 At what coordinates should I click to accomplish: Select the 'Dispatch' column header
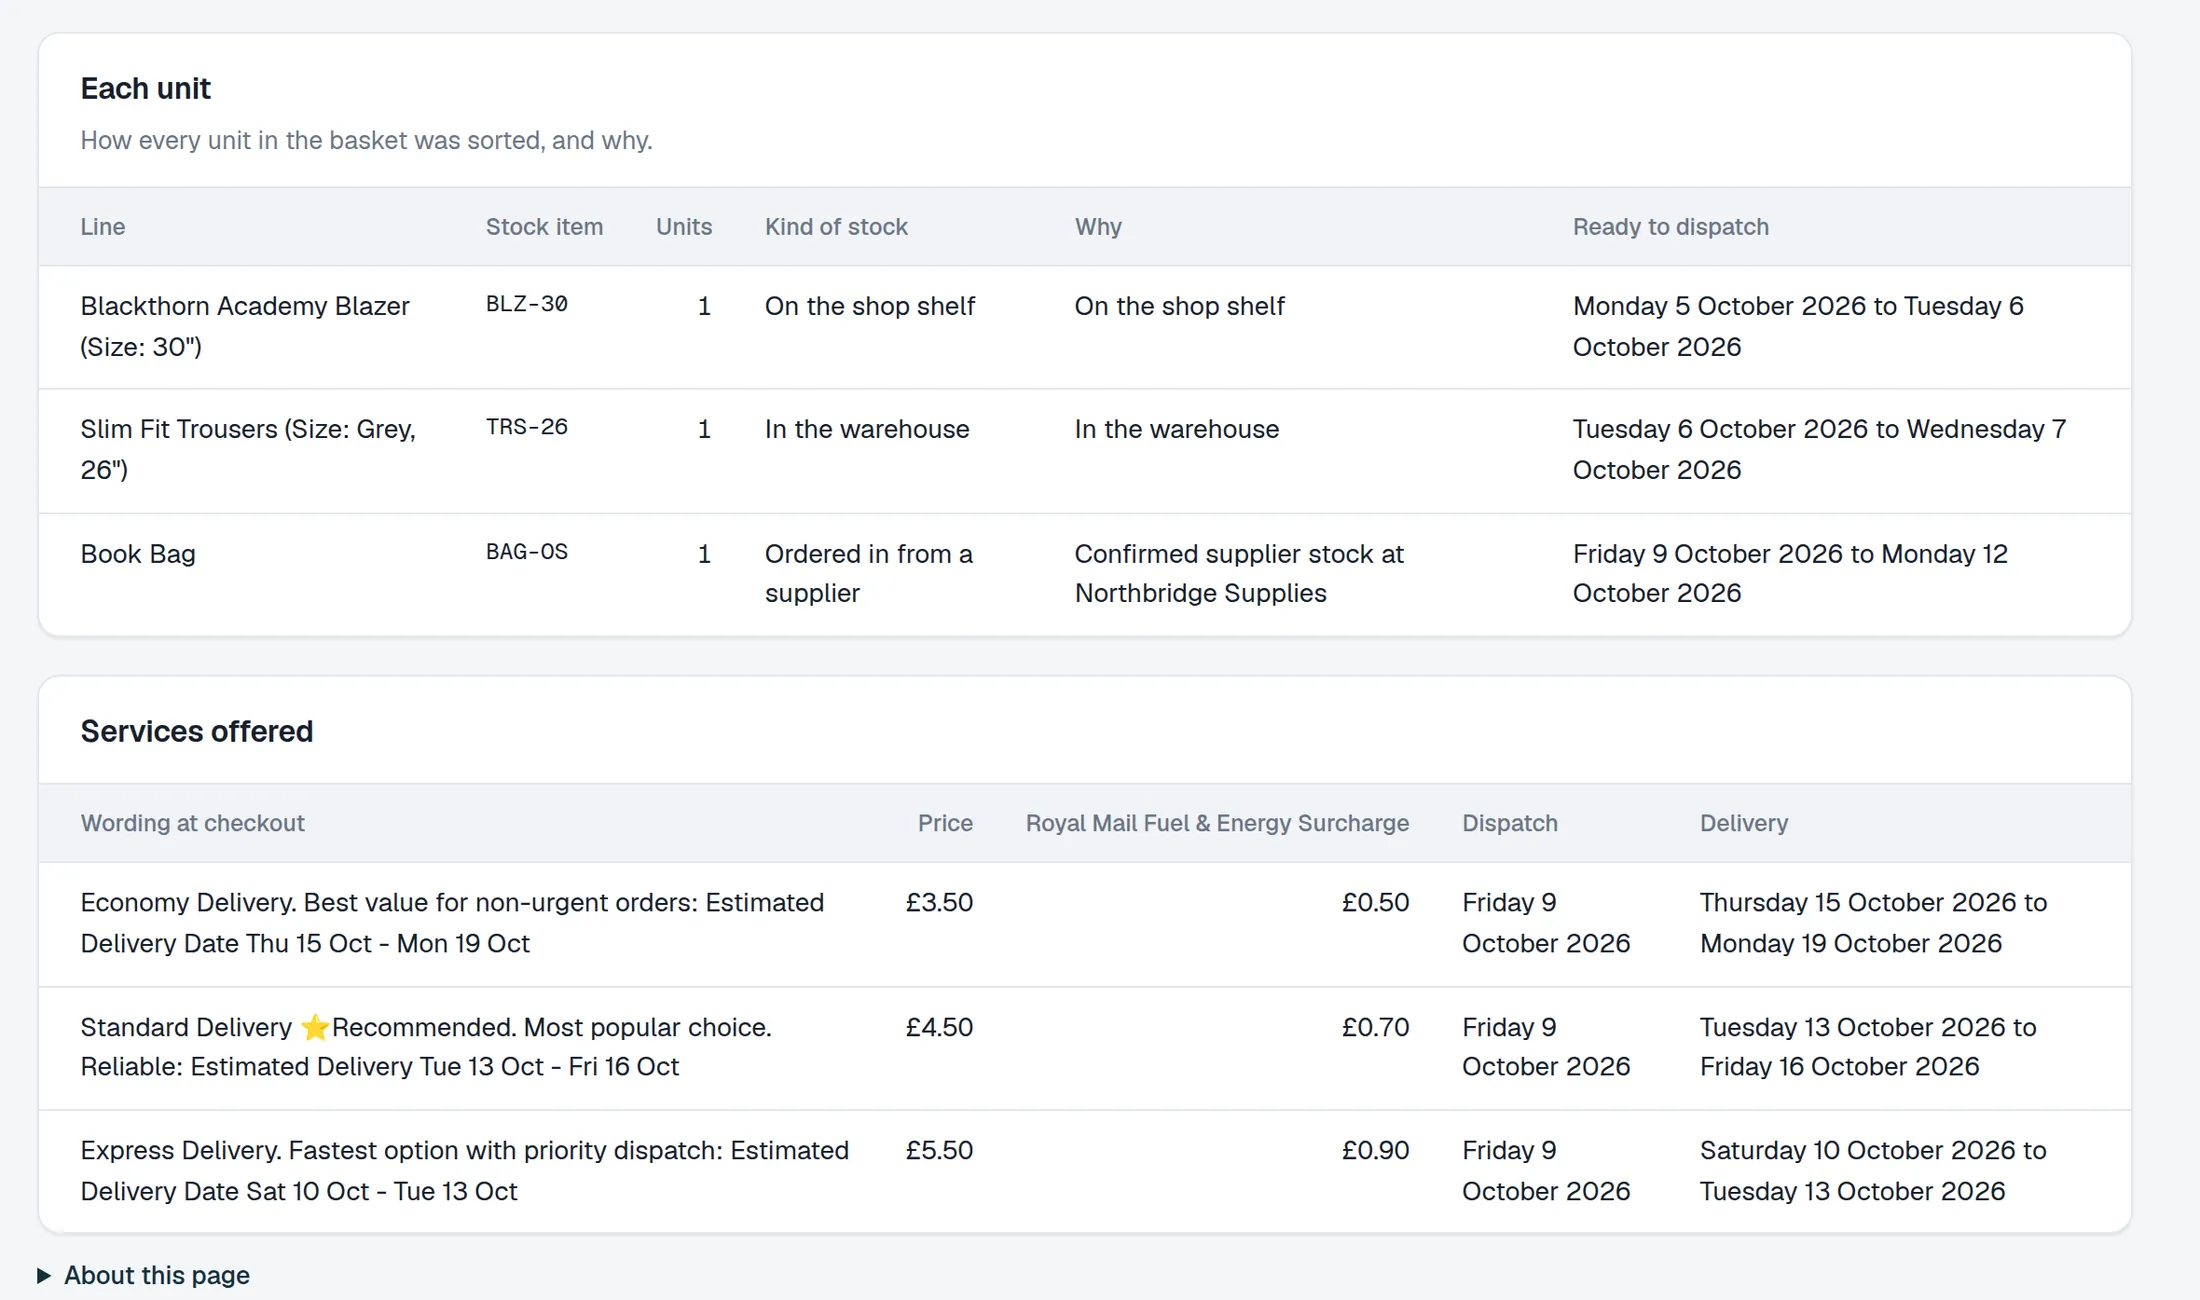[1509, 823]
